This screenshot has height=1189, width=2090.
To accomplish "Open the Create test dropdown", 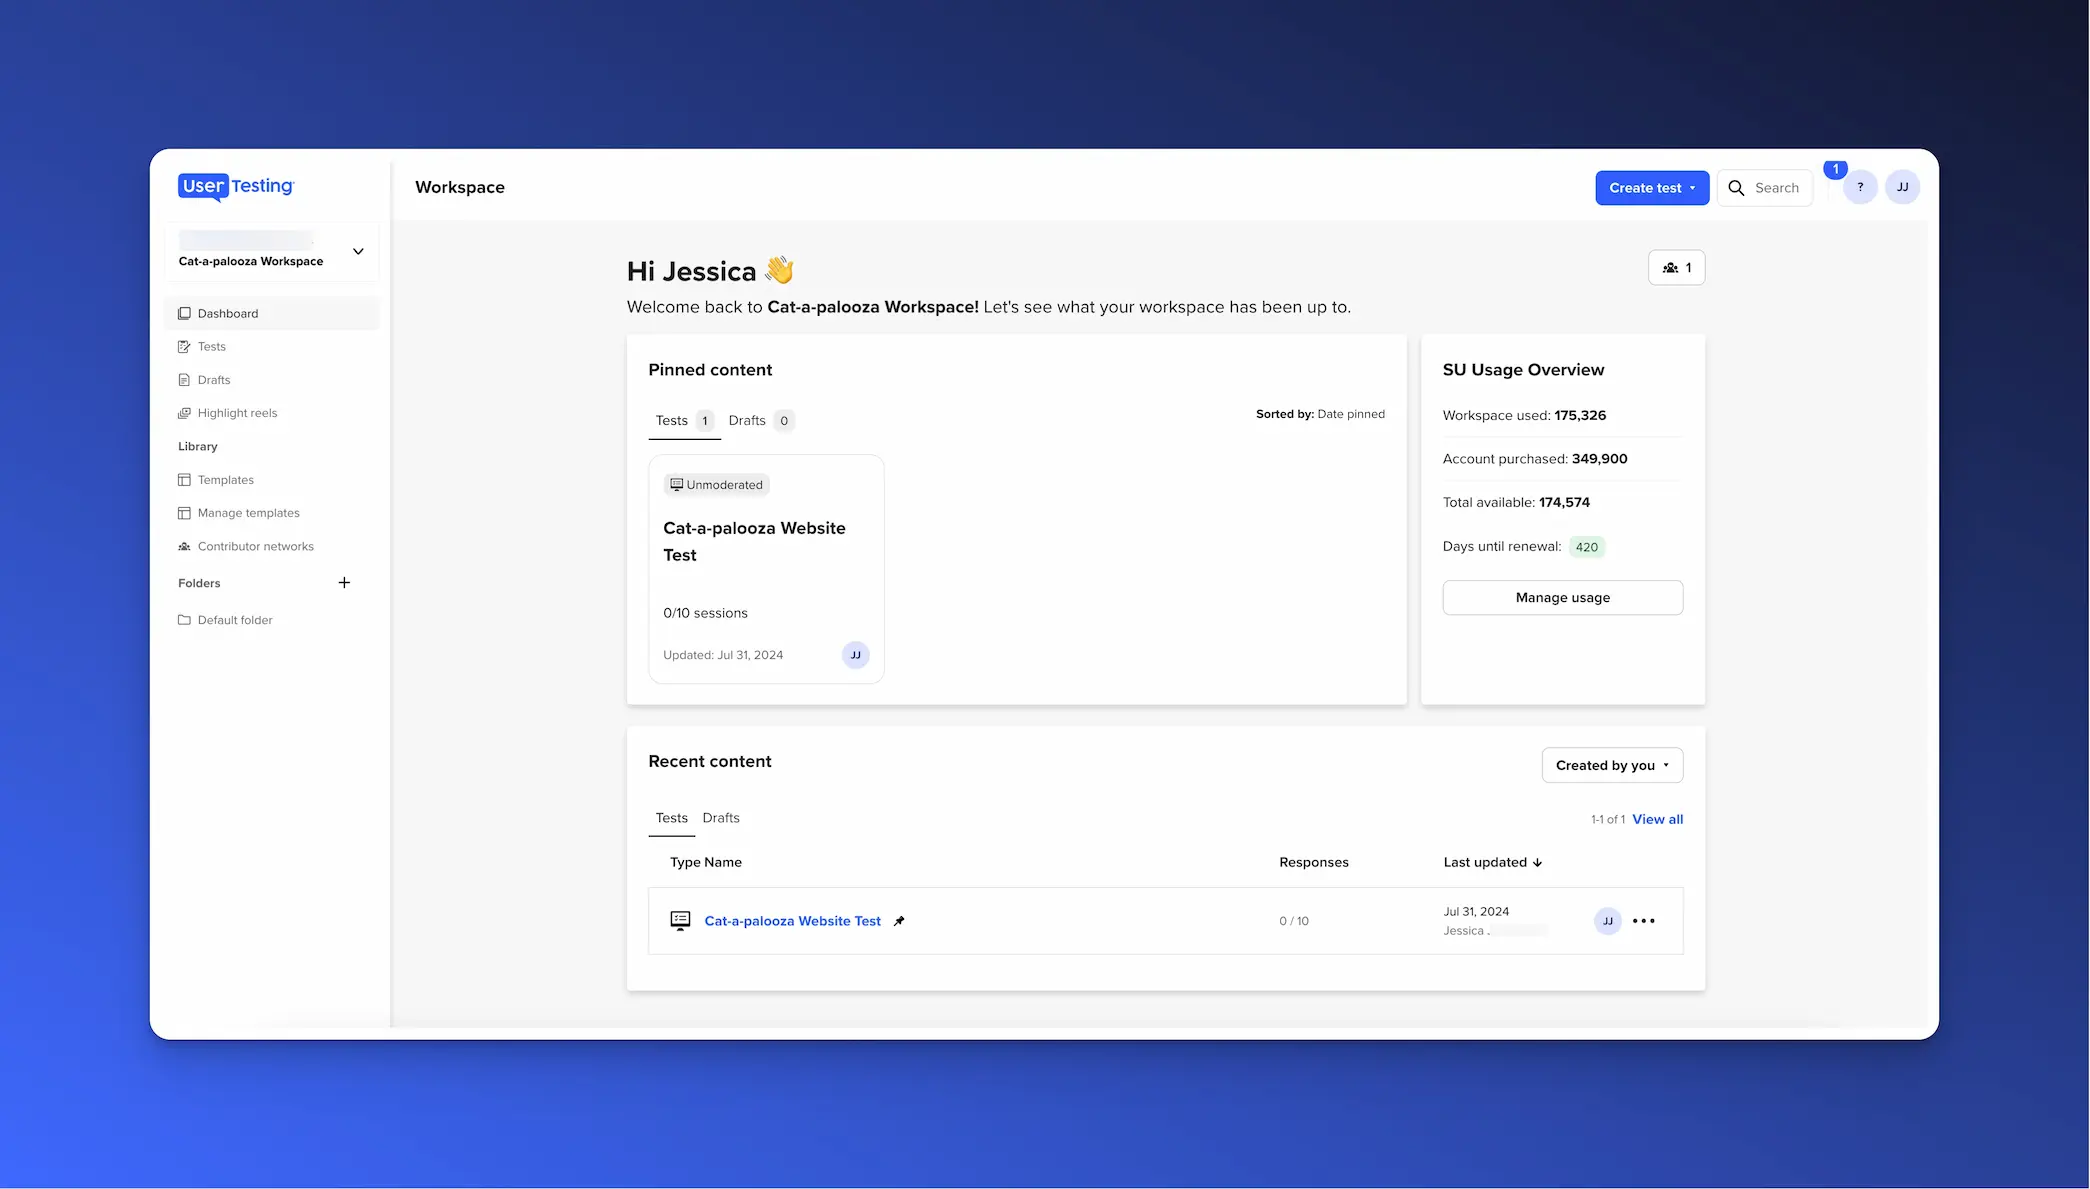I will [x=1651, y=188].
